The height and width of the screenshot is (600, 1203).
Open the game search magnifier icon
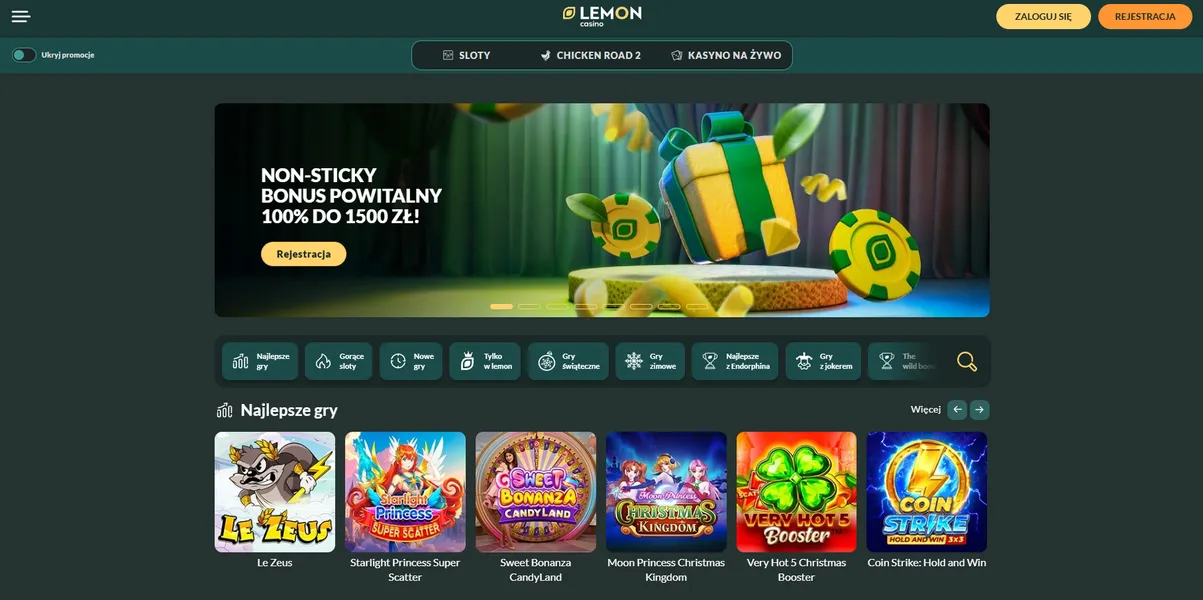967,362
